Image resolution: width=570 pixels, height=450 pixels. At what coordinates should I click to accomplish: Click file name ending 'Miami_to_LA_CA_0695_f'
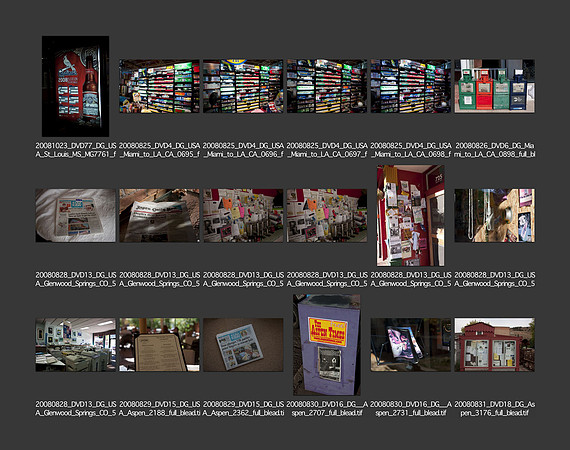160,150
